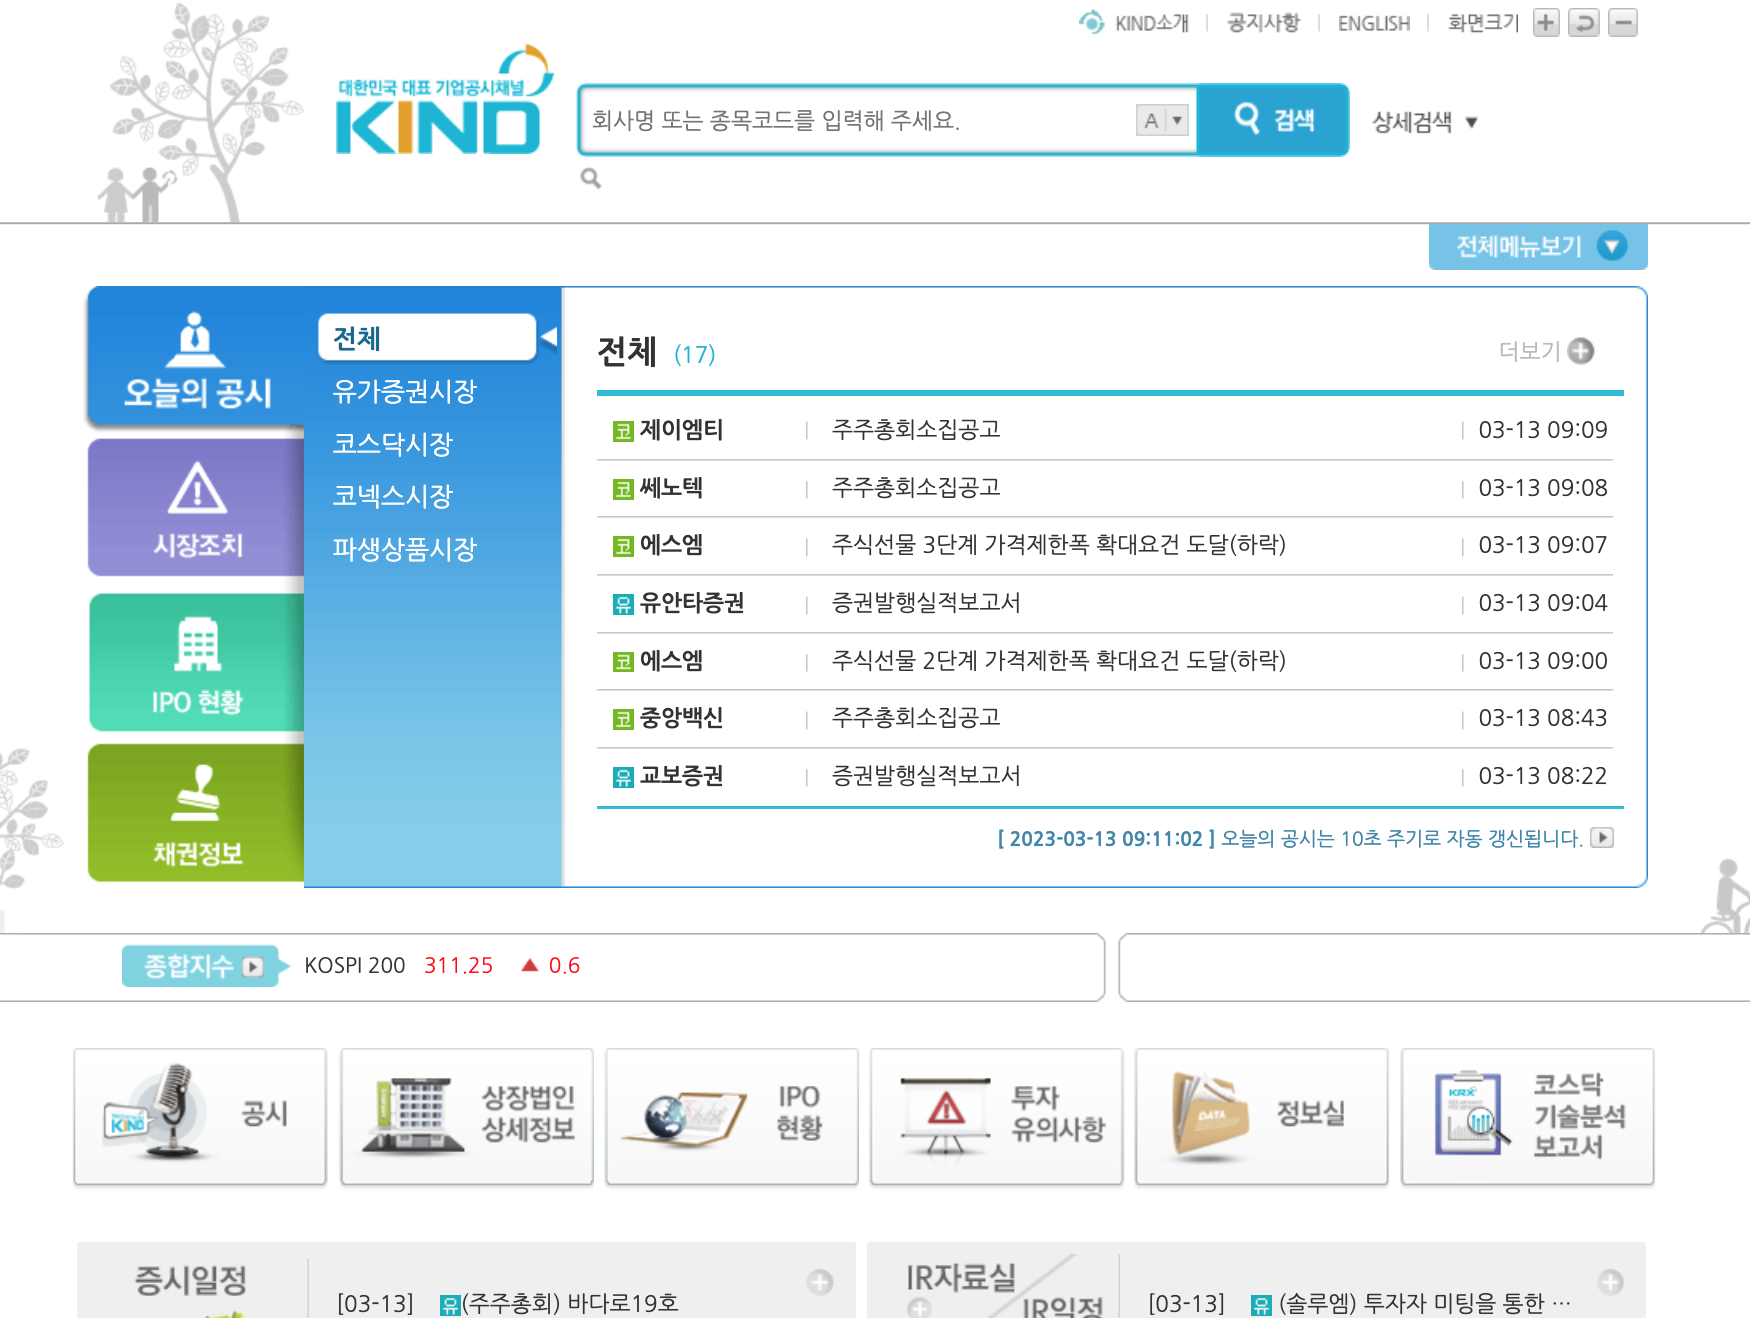Open 중앙백신 주주총회소집공고 disclosure
Viewport: 1750px width, 1318px height.
[x=916, y=718]
